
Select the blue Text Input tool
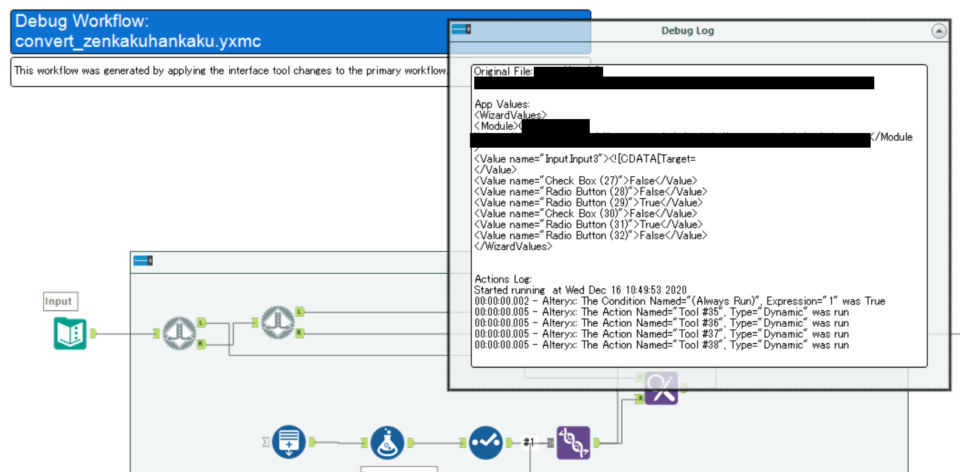[289, 442]
